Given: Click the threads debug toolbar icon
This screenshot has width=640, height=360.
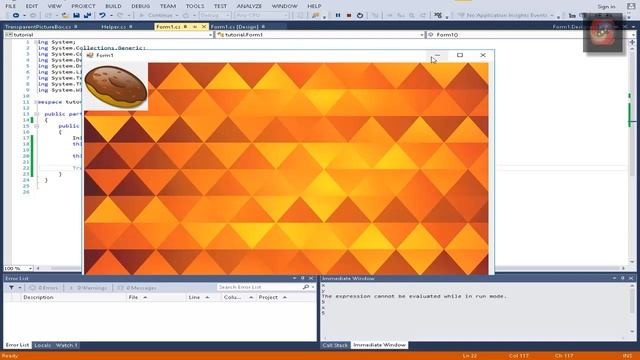Looking at the screenshot, I should pos(438,16).
